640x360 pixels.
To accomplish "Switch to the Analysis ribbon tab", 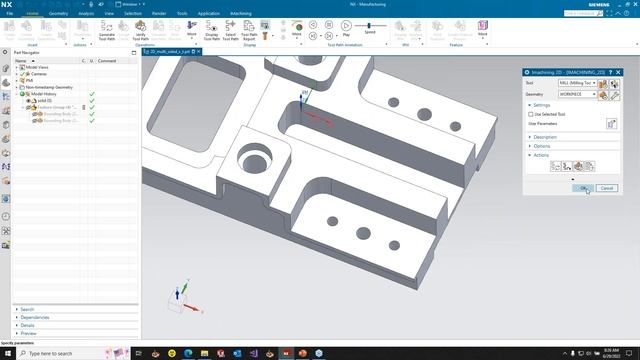I will (86, 13).
